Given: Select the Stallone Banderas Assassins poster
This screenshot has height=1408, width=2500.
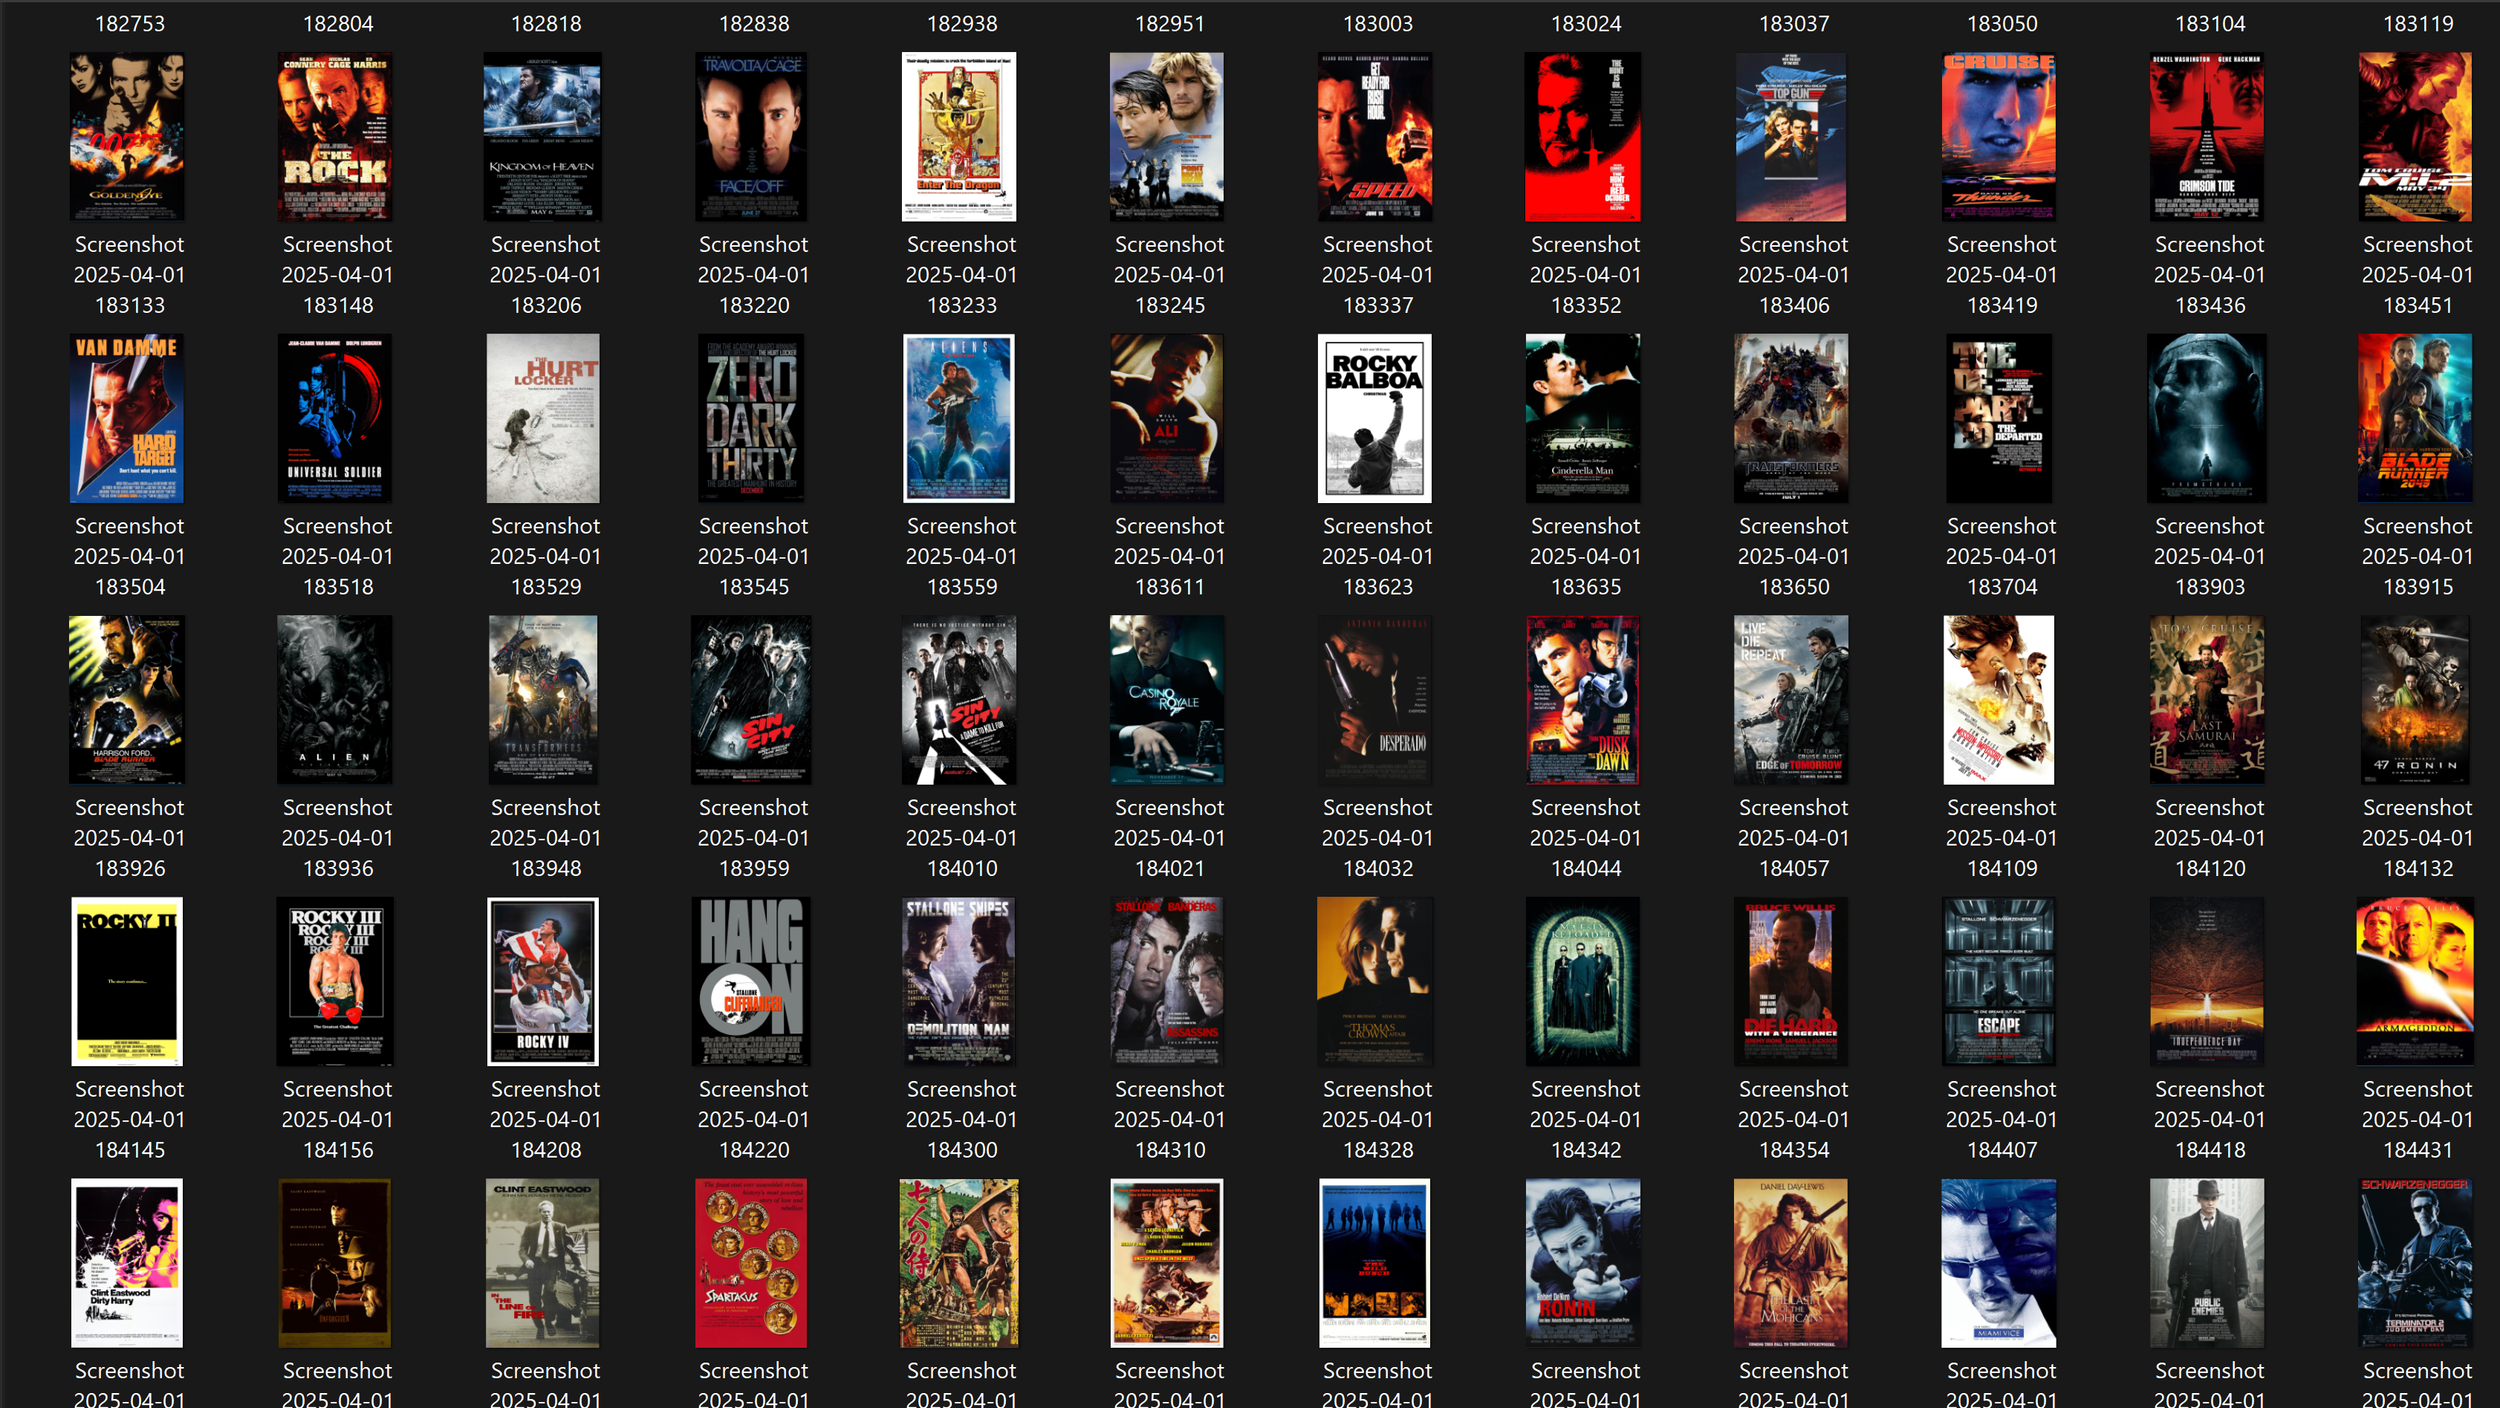Looking at the screenshot, I should click(x=1167, y=981).
